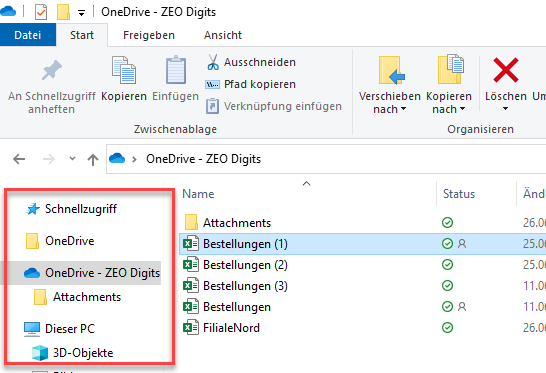546x373 pixels.
Task: Click the 3D-Objekte cube icon
Action: click(40, 353)
